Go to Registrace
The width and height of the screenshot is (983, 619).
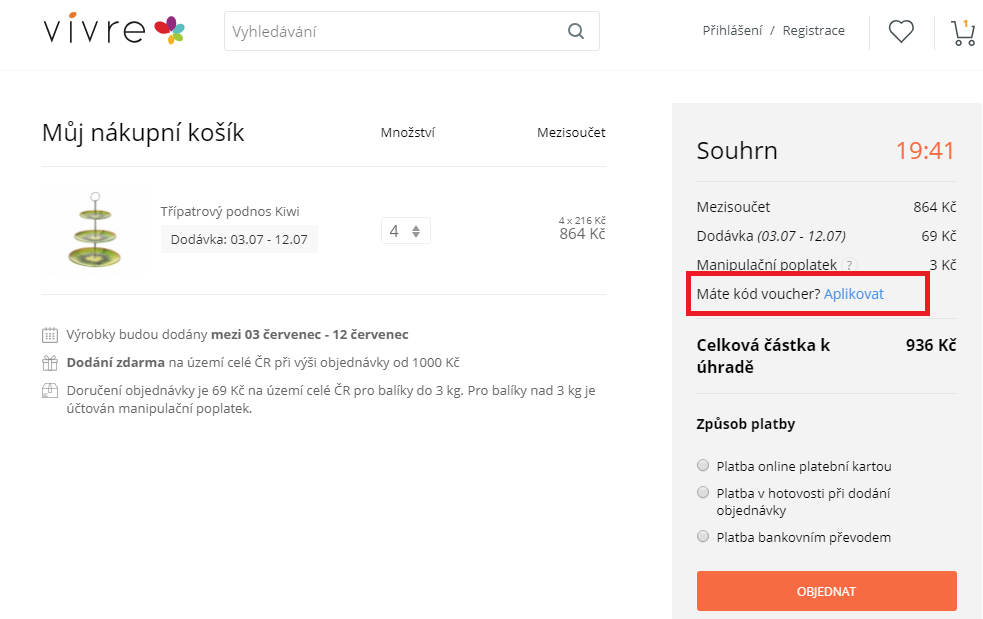pyautogui.click(x=813, y=31)
